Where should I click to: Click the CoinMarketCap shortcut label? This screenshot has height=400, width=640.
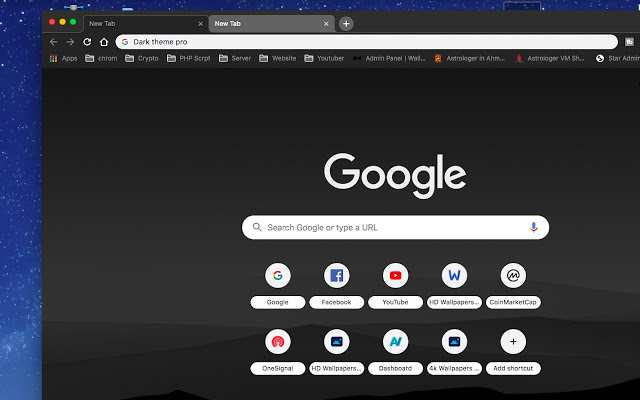[x=513, y=302]
